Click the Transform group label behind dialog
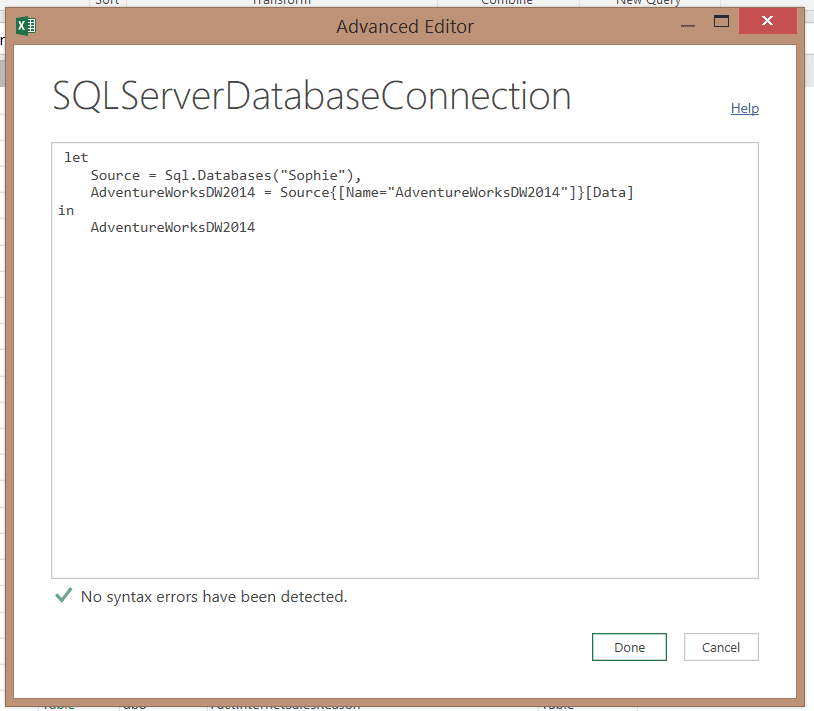 [x=281, y=3]
